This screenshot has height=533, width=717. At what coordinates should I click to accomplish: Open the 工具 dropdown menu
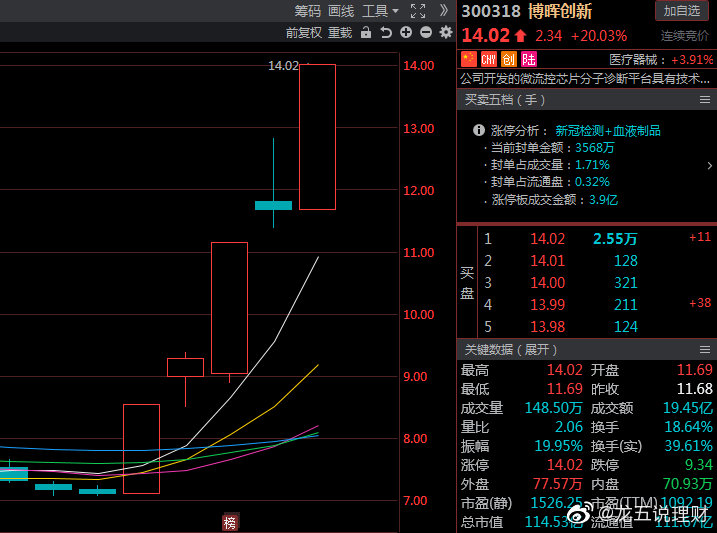(380, 11)
